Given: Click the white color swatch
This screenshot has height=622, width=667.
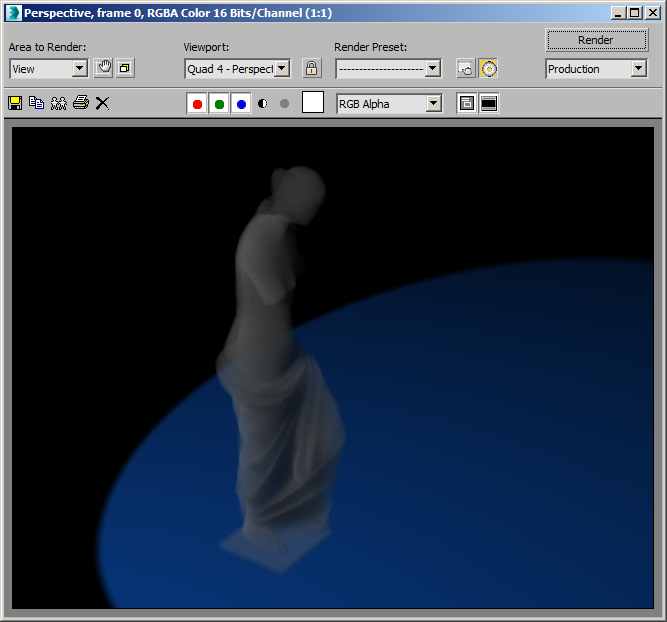Looking at the screenshot, I should 313,103.
